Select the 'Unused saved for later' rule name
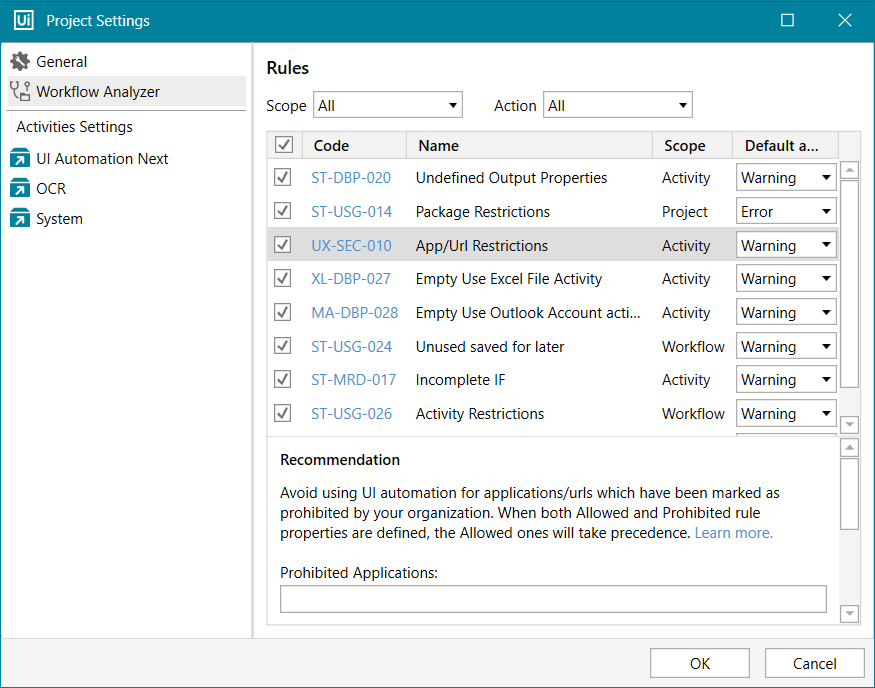The image size is (875, 688). (490, 347)
